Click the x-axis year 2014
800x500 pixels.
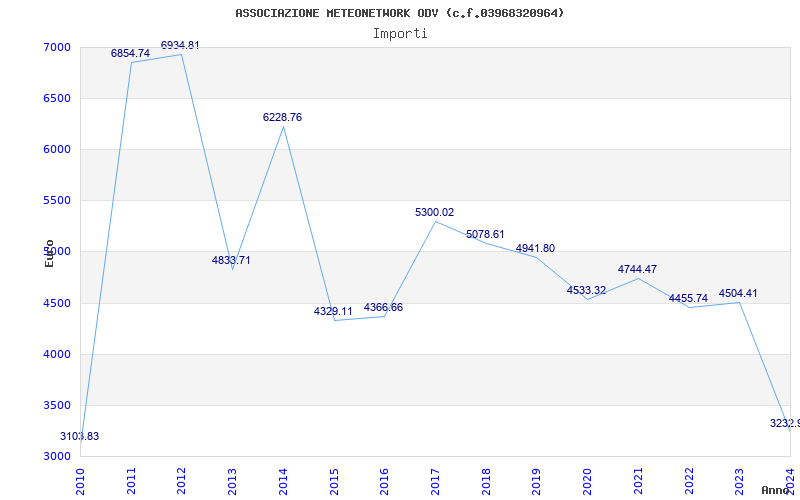[283, 481]
